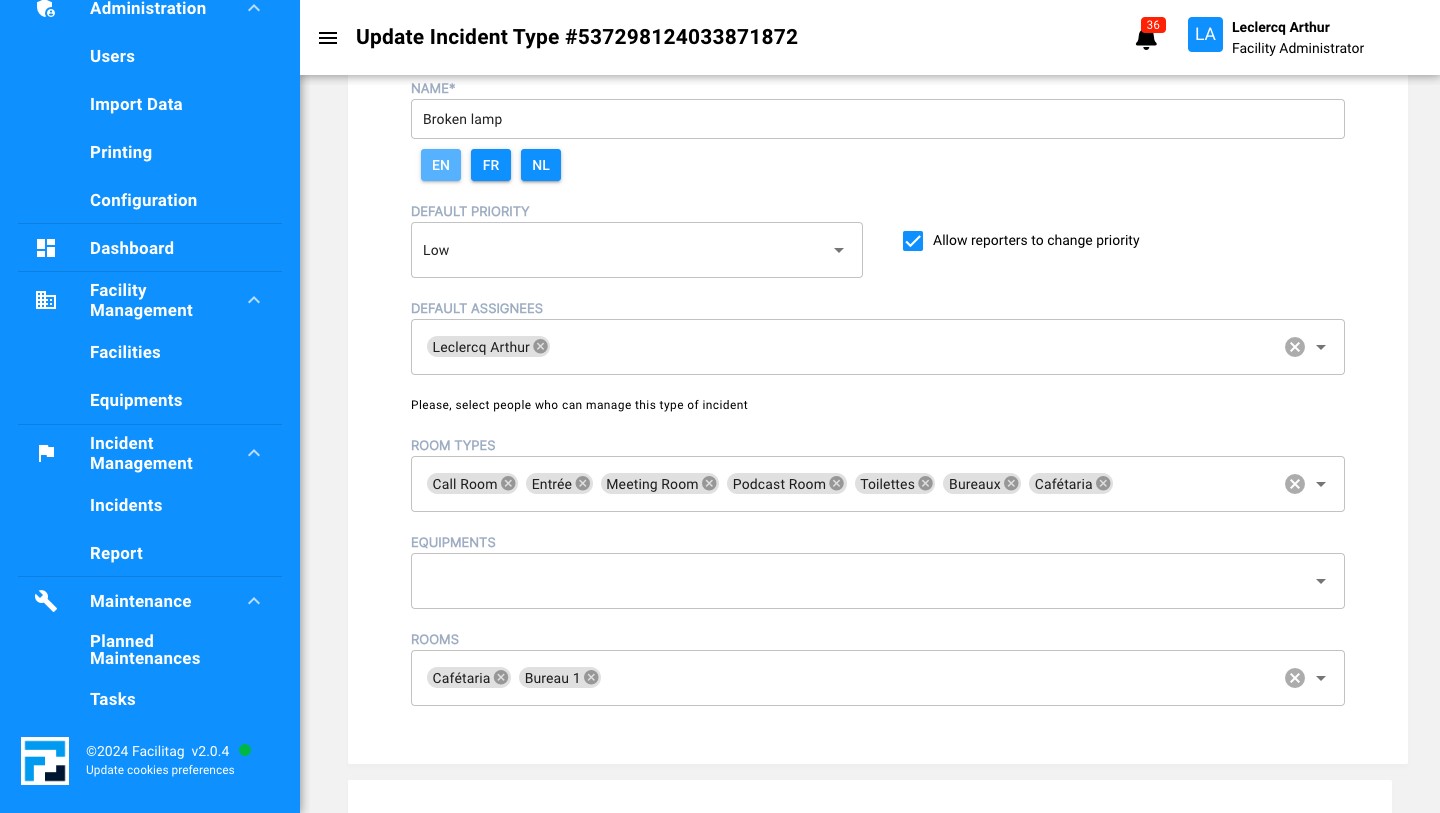Open Equipments in sidebar
The width and height of the screenshot is (1440, 813).
tap(136, 400)
